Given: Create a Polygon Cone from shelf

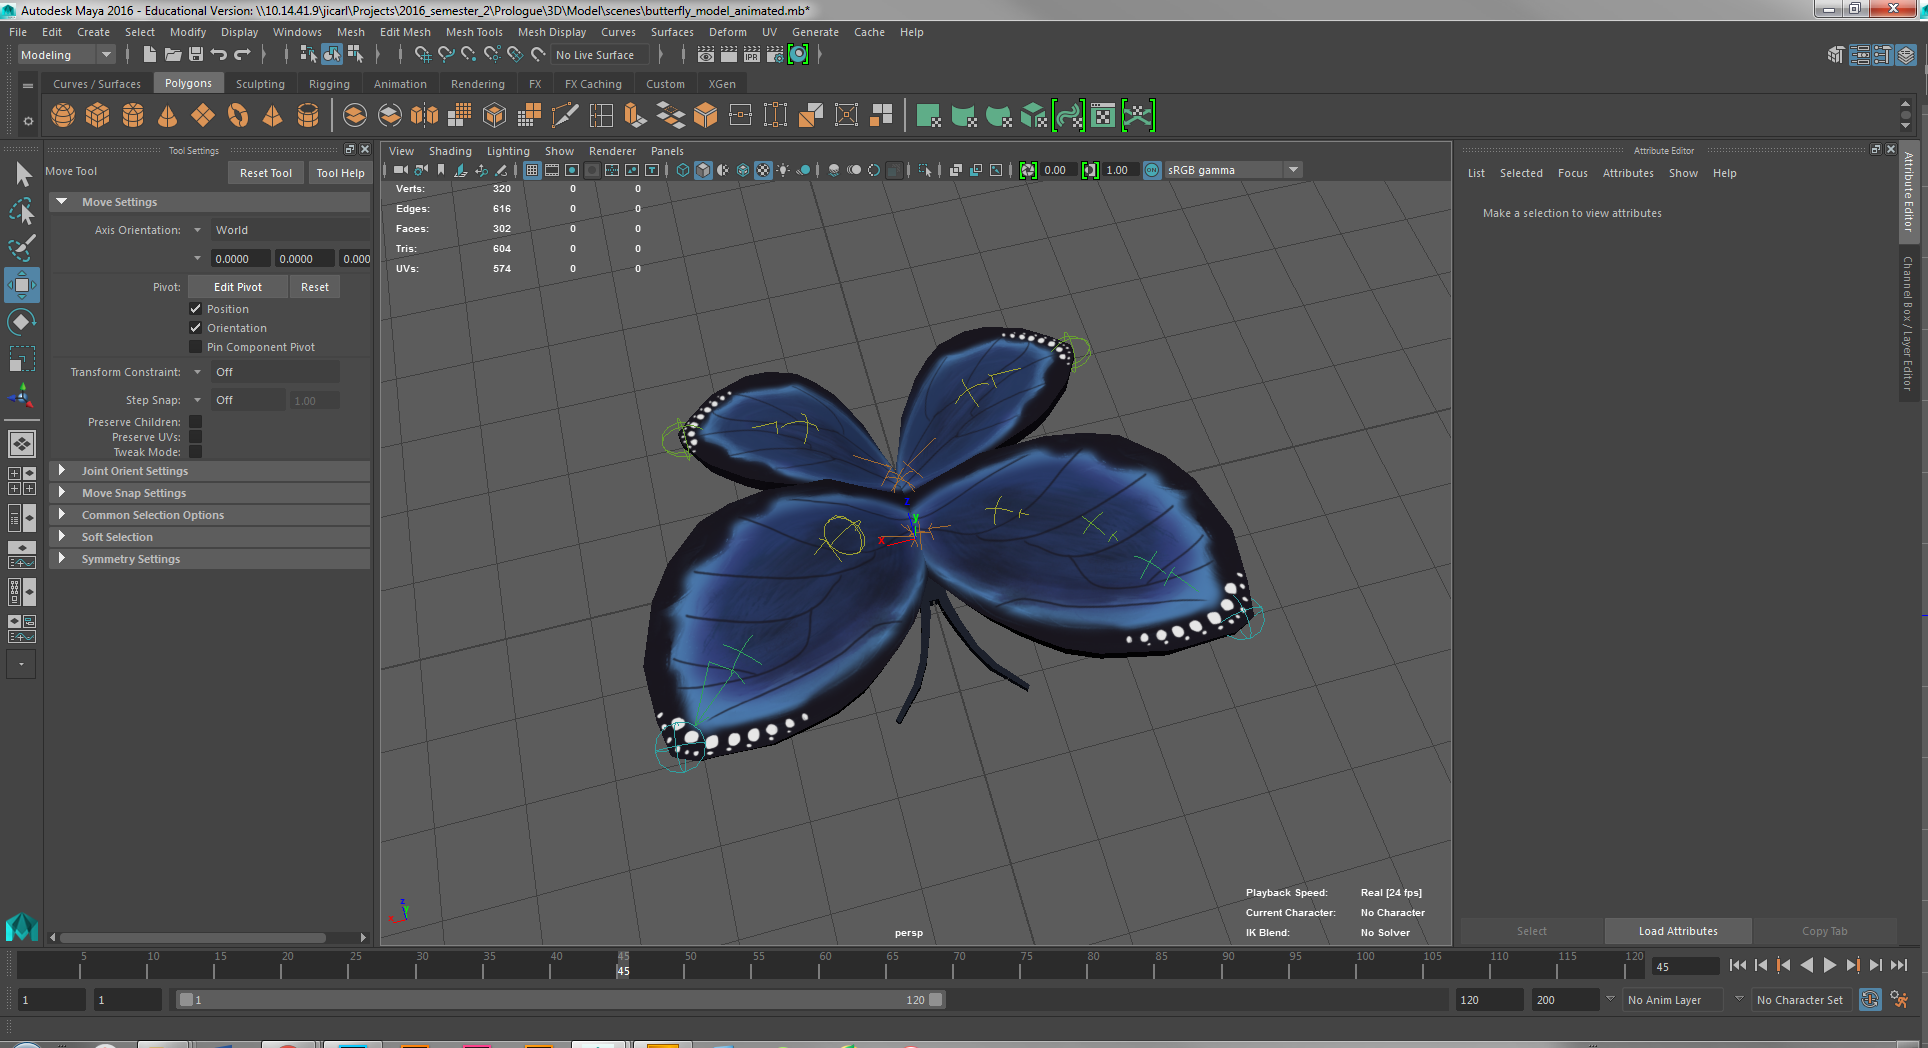Looking at the screenshot, I should coord(168,116).
